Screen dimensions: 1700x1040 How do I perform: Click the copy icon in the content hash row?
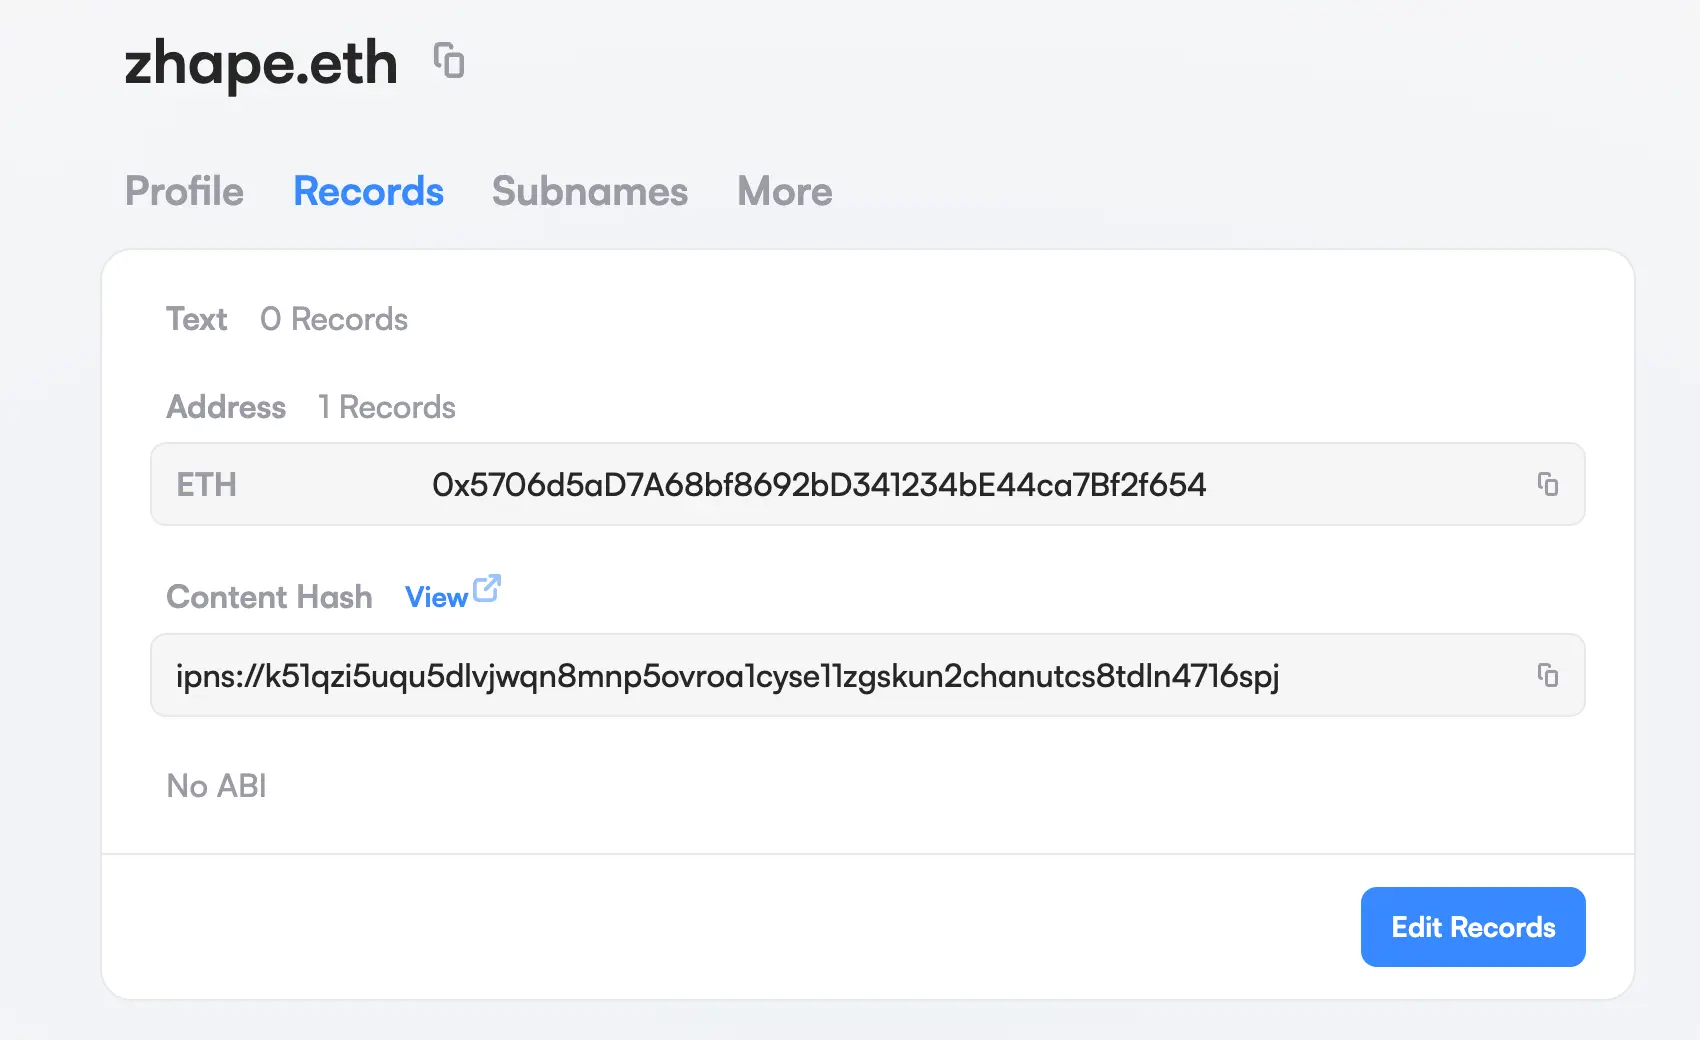(x=1549, y=676)
